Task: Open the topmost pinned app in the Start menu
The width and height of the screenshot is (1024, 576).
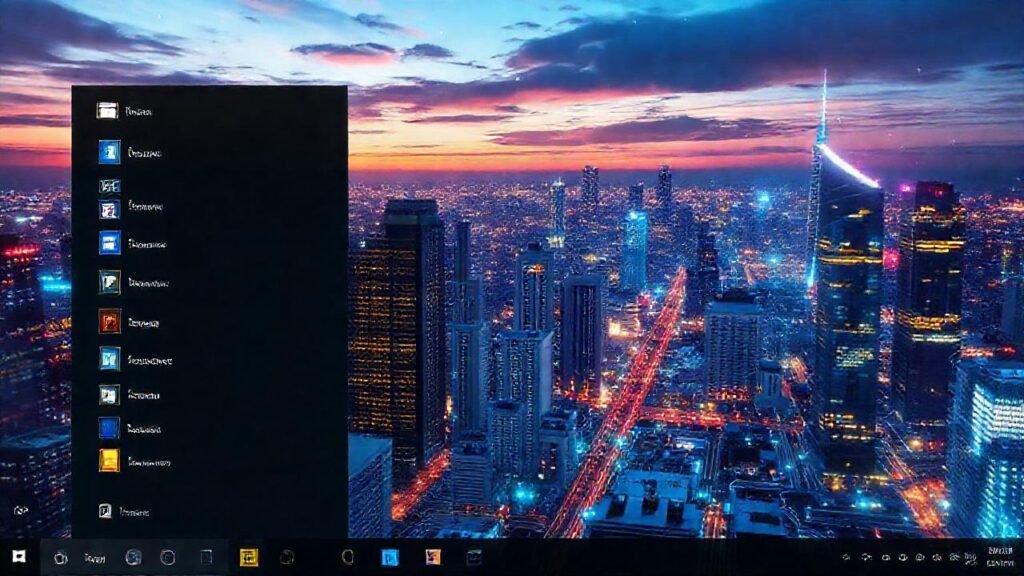Action: point(110,110)
